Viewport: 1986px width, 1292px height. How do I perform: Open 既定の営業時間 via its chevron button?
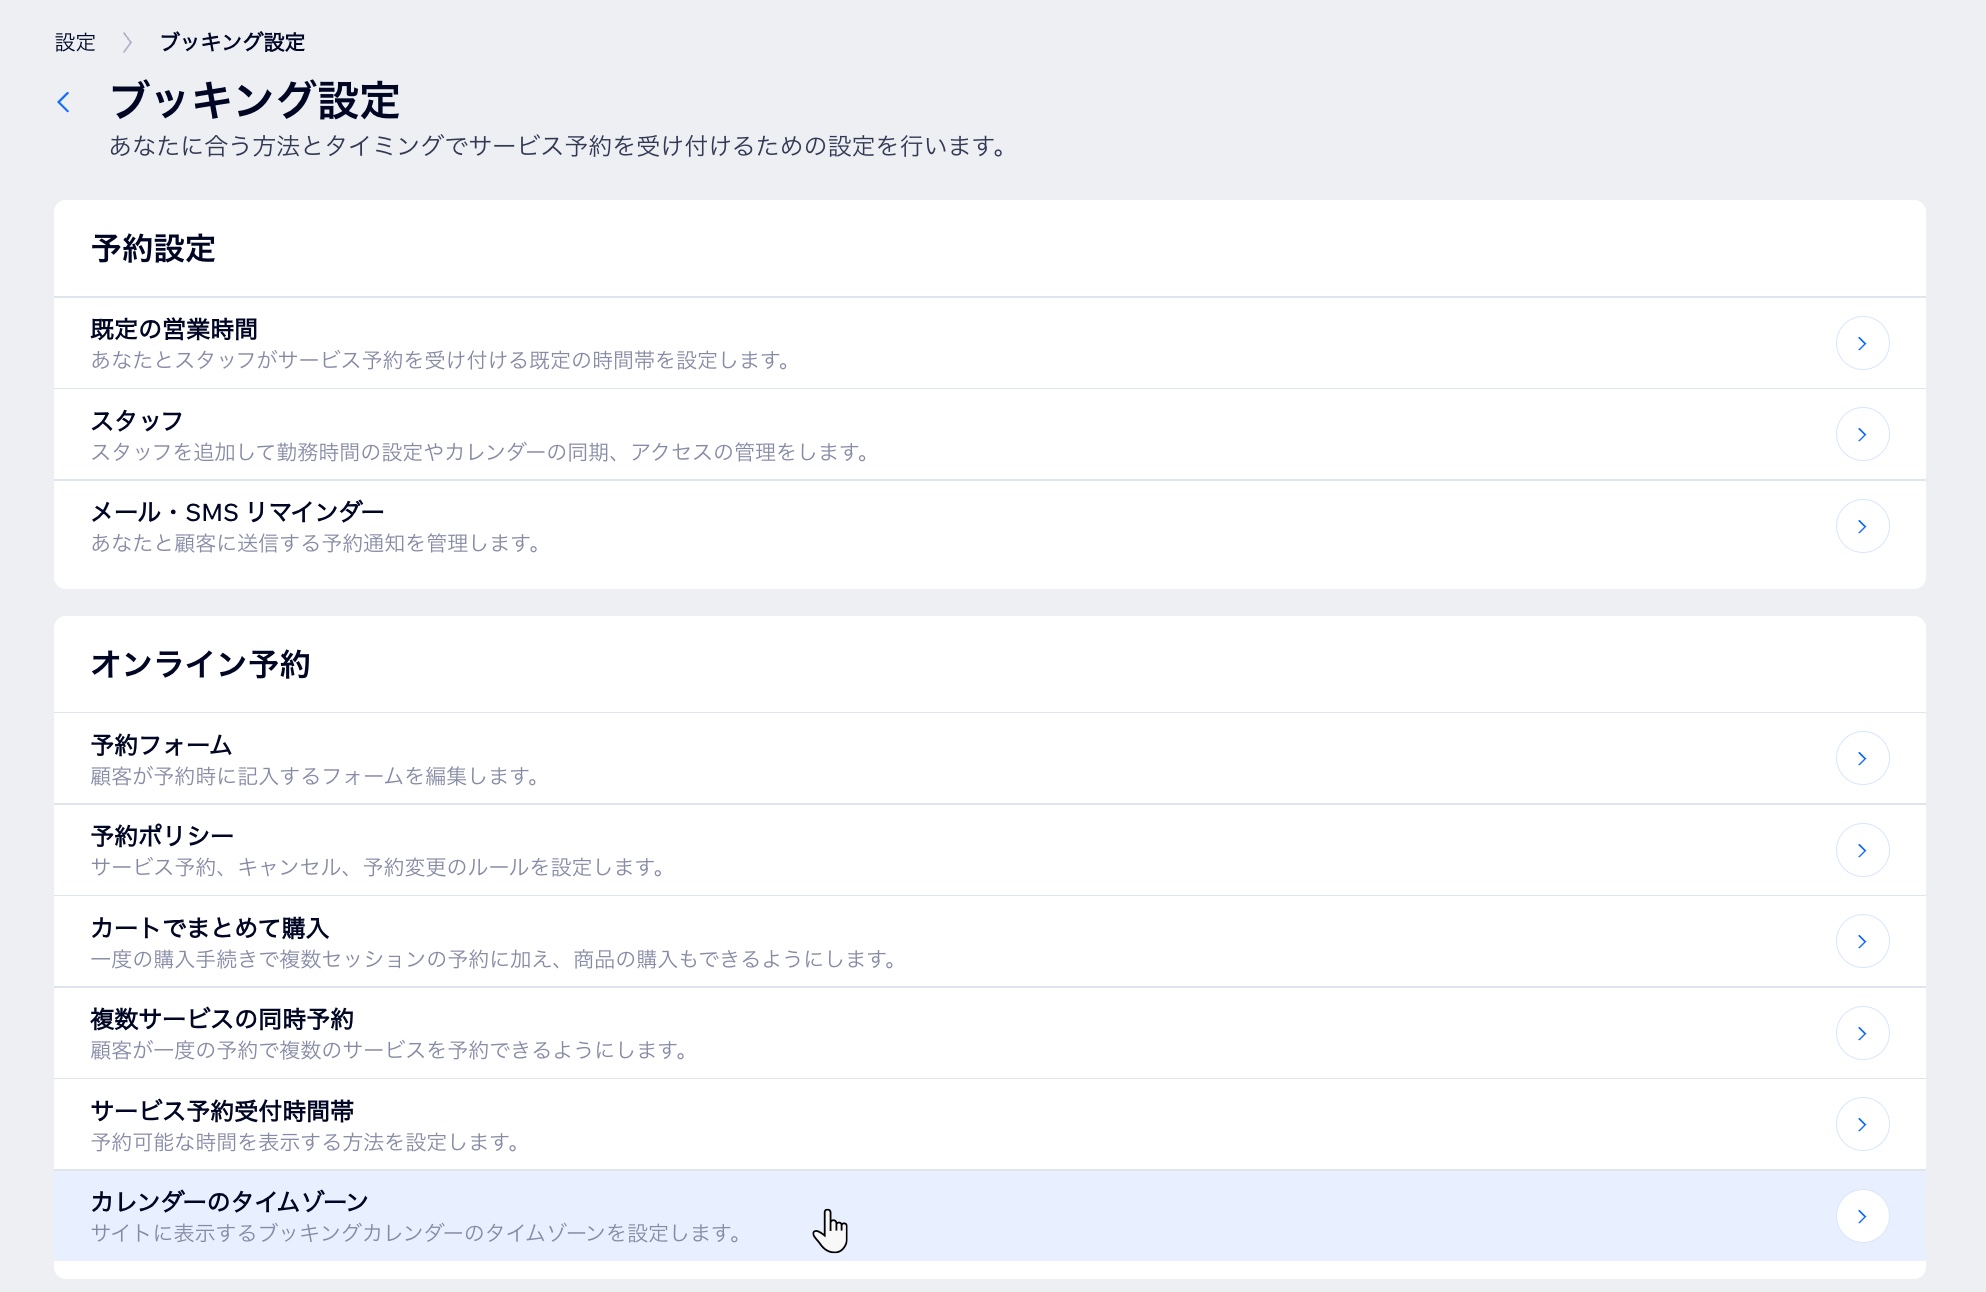coord(1861,343)
